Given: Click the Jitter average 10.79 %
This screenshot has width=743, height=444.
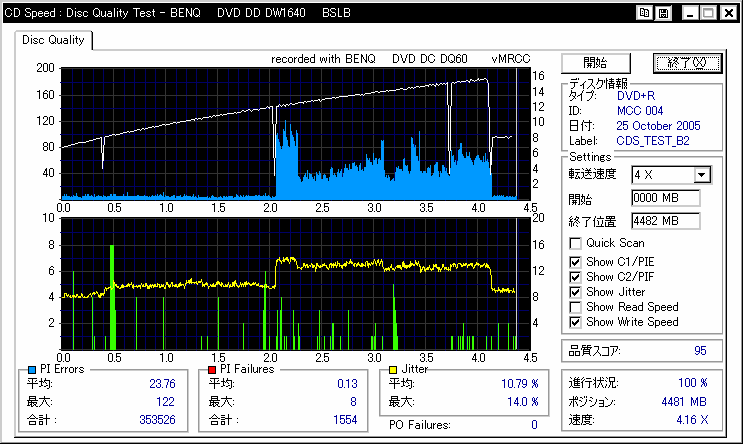Looking at the screenshot, I should click(520, 384).
